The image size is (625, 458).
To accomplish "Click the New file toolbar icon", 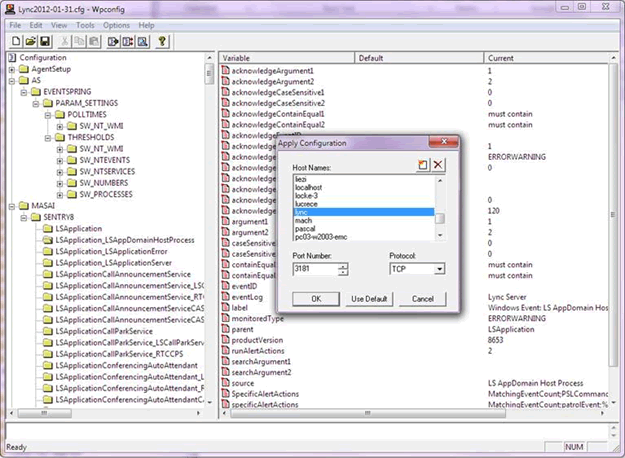I will (x=17, y=41).
